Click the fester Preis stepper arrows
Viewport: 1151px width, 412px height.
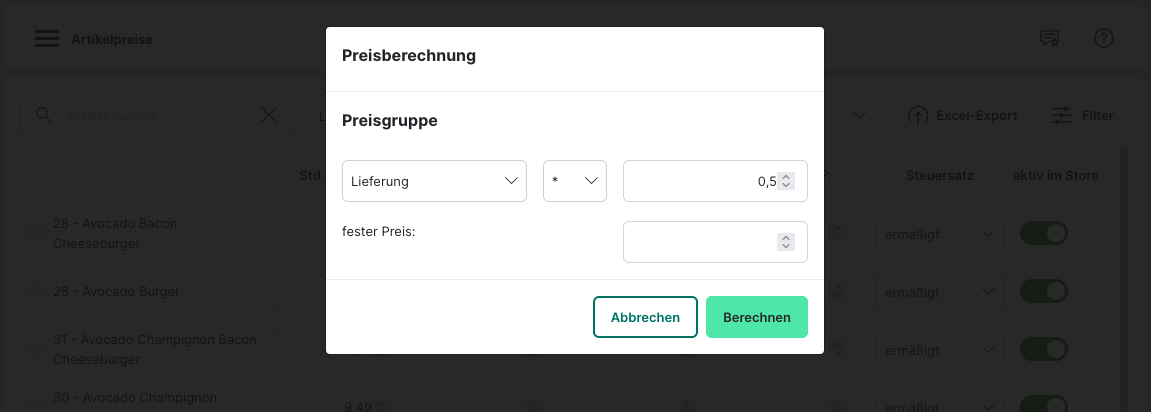point(787,242)
